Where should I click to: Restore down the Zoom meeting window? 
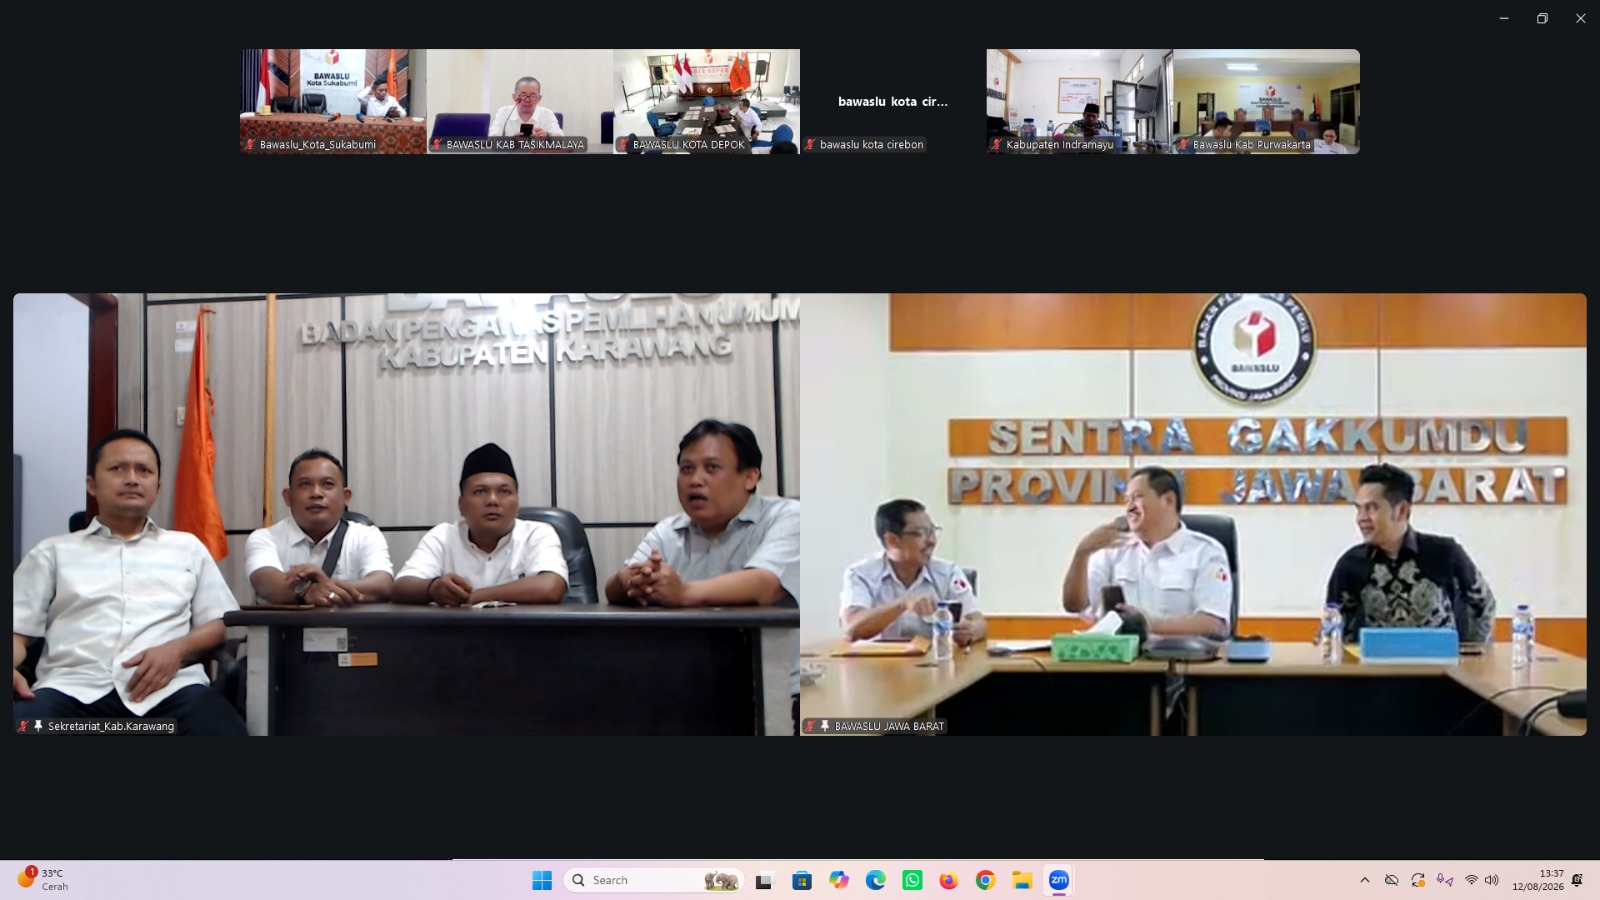1542,18
